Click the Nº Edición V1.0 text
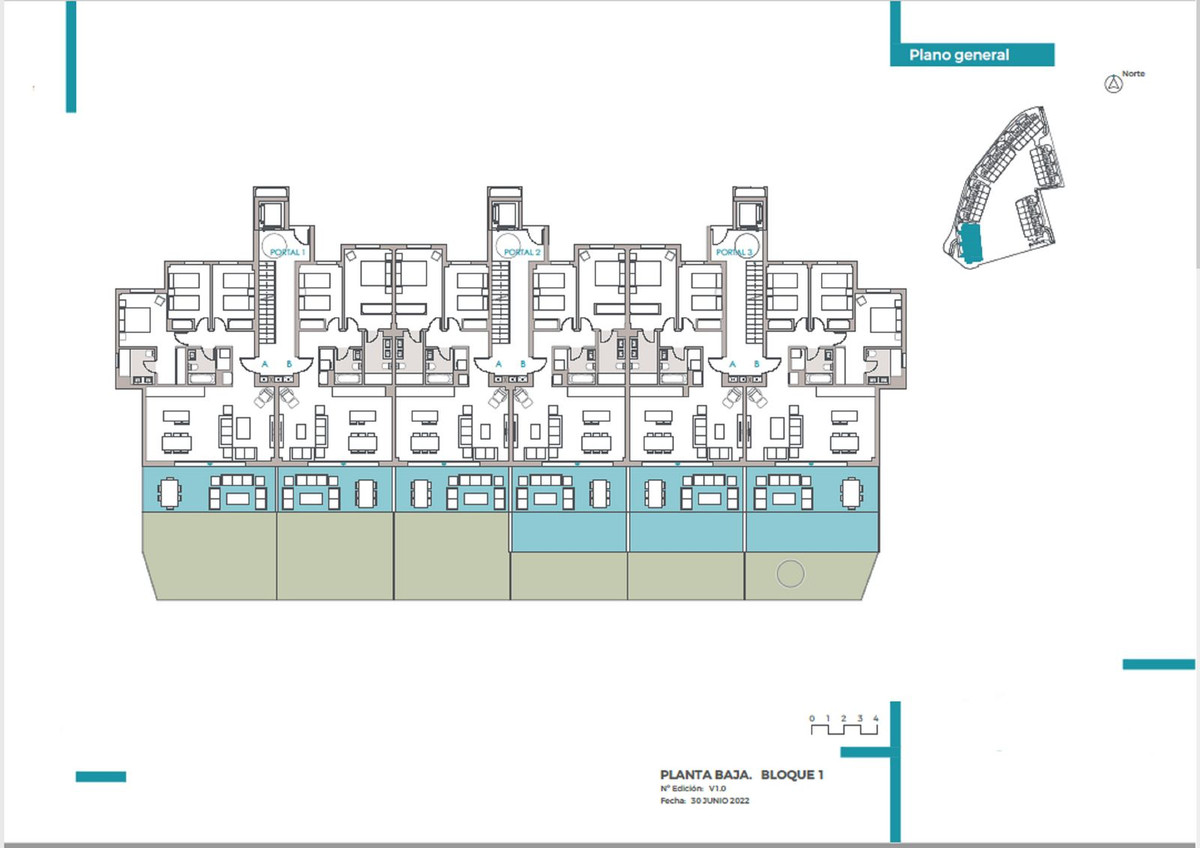 click(x=695, y=789)
